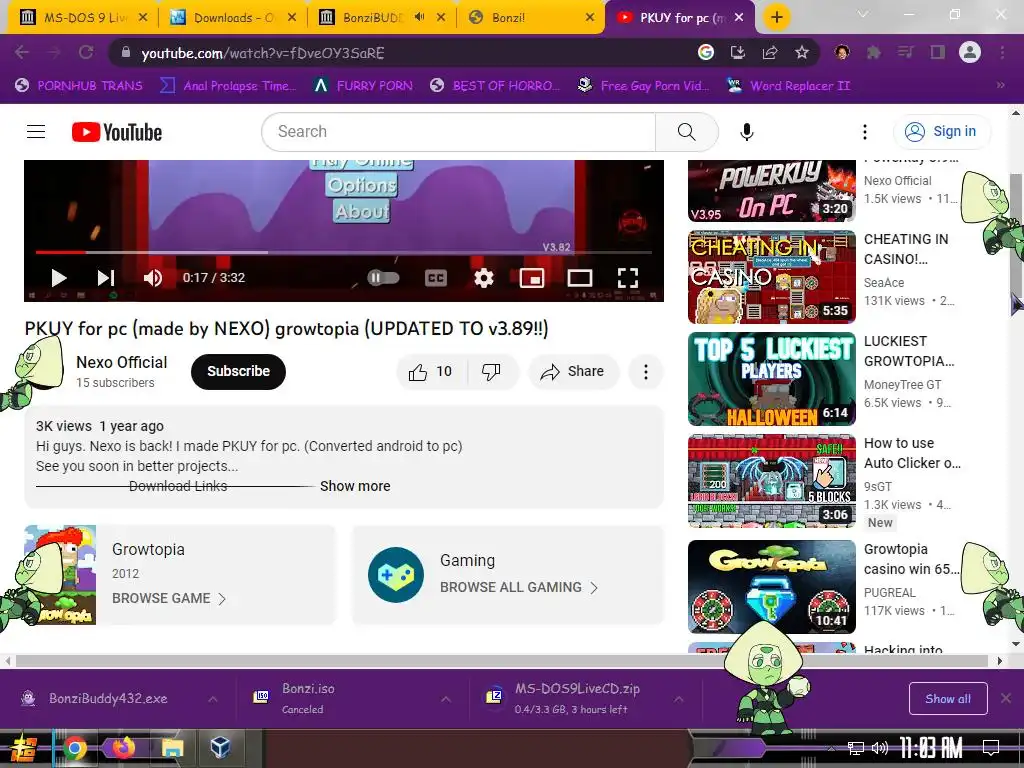Open system volume in tray
1024x768 pixels.
[880, 748]
